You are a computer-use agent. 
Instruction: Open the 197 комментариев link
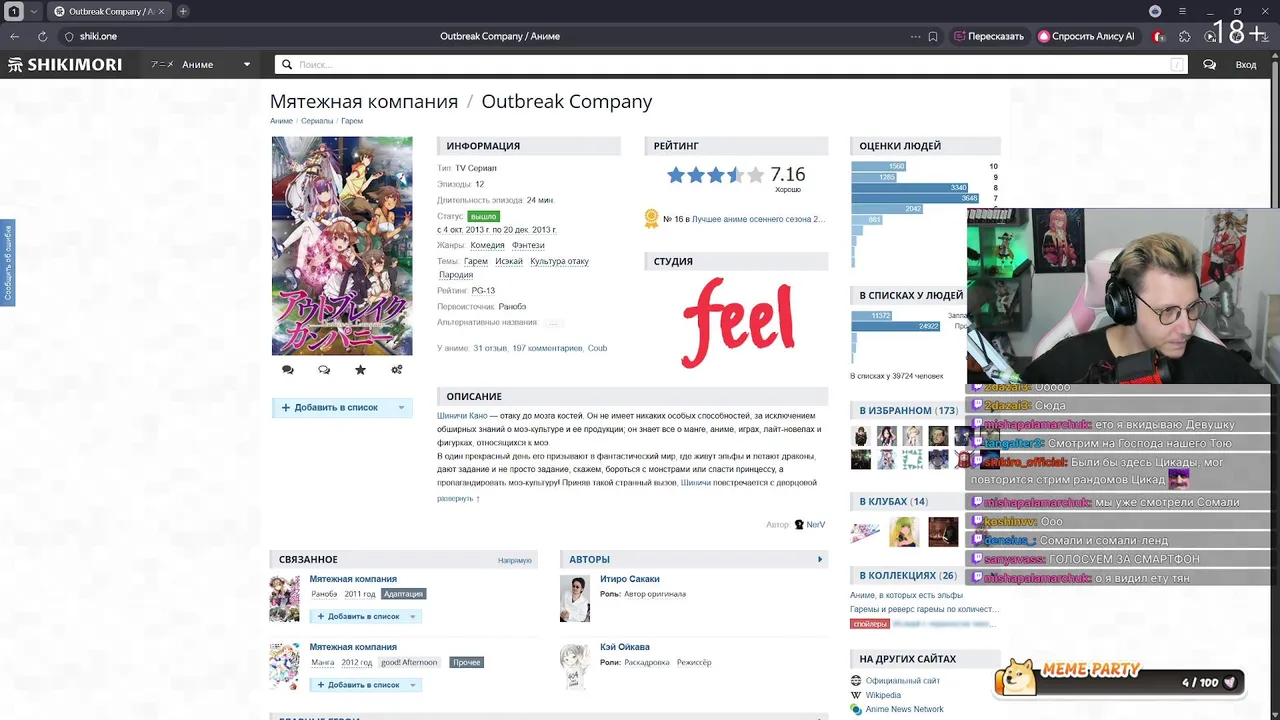547,348
